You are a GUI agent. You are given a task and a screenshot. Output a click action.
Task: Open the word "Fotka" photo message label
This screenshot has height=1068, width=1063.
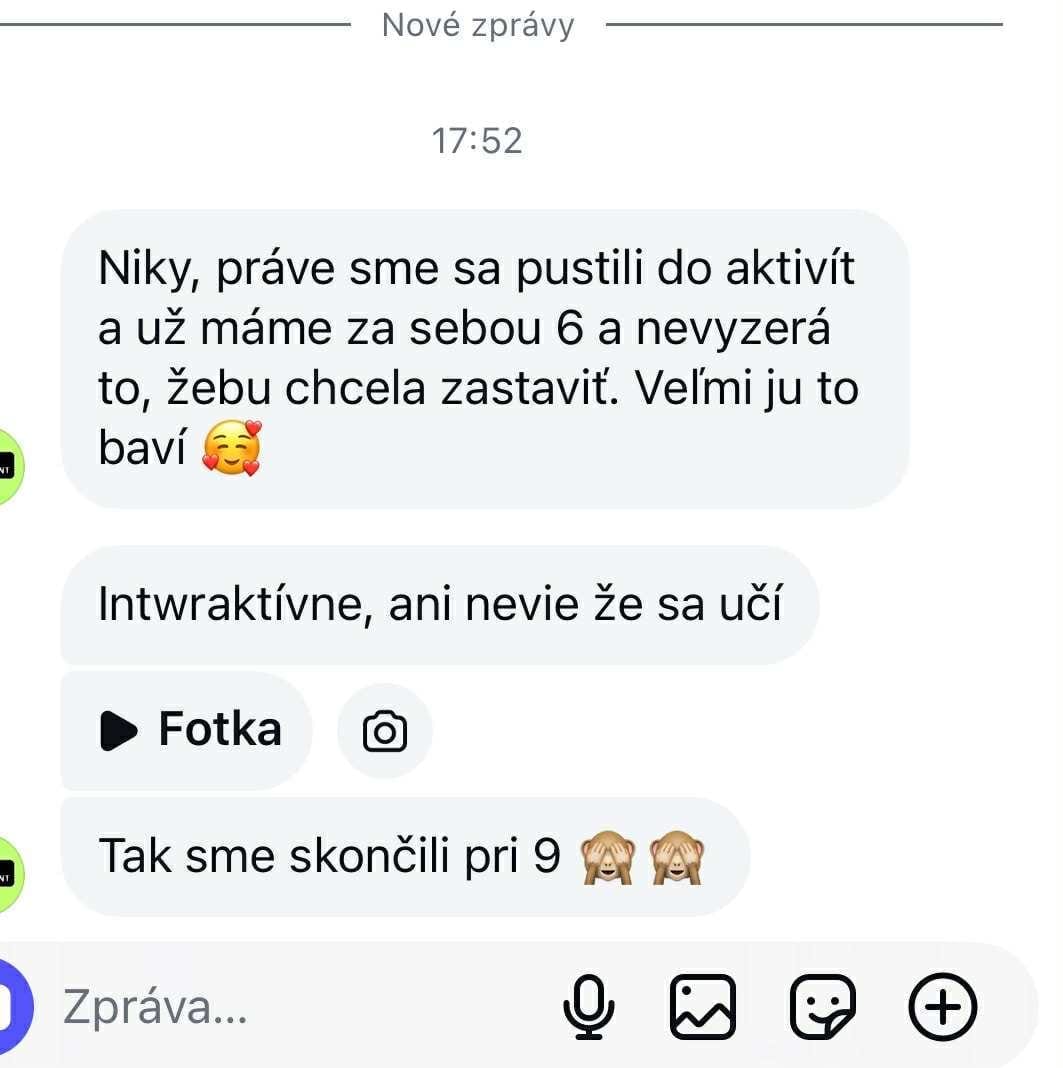[220, 729]
